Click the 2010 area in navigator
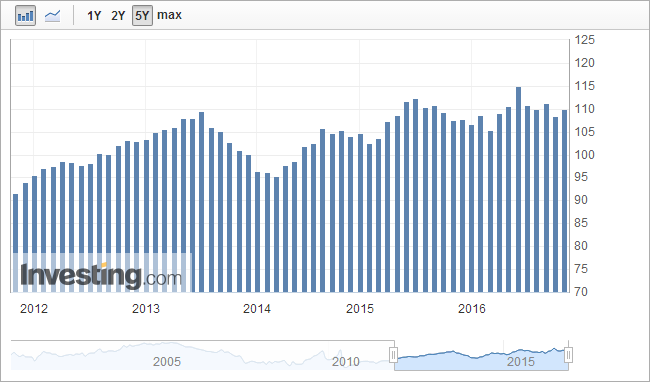Image resolution: width=650 pixels, height=382 pixels. tap(346, 362)
